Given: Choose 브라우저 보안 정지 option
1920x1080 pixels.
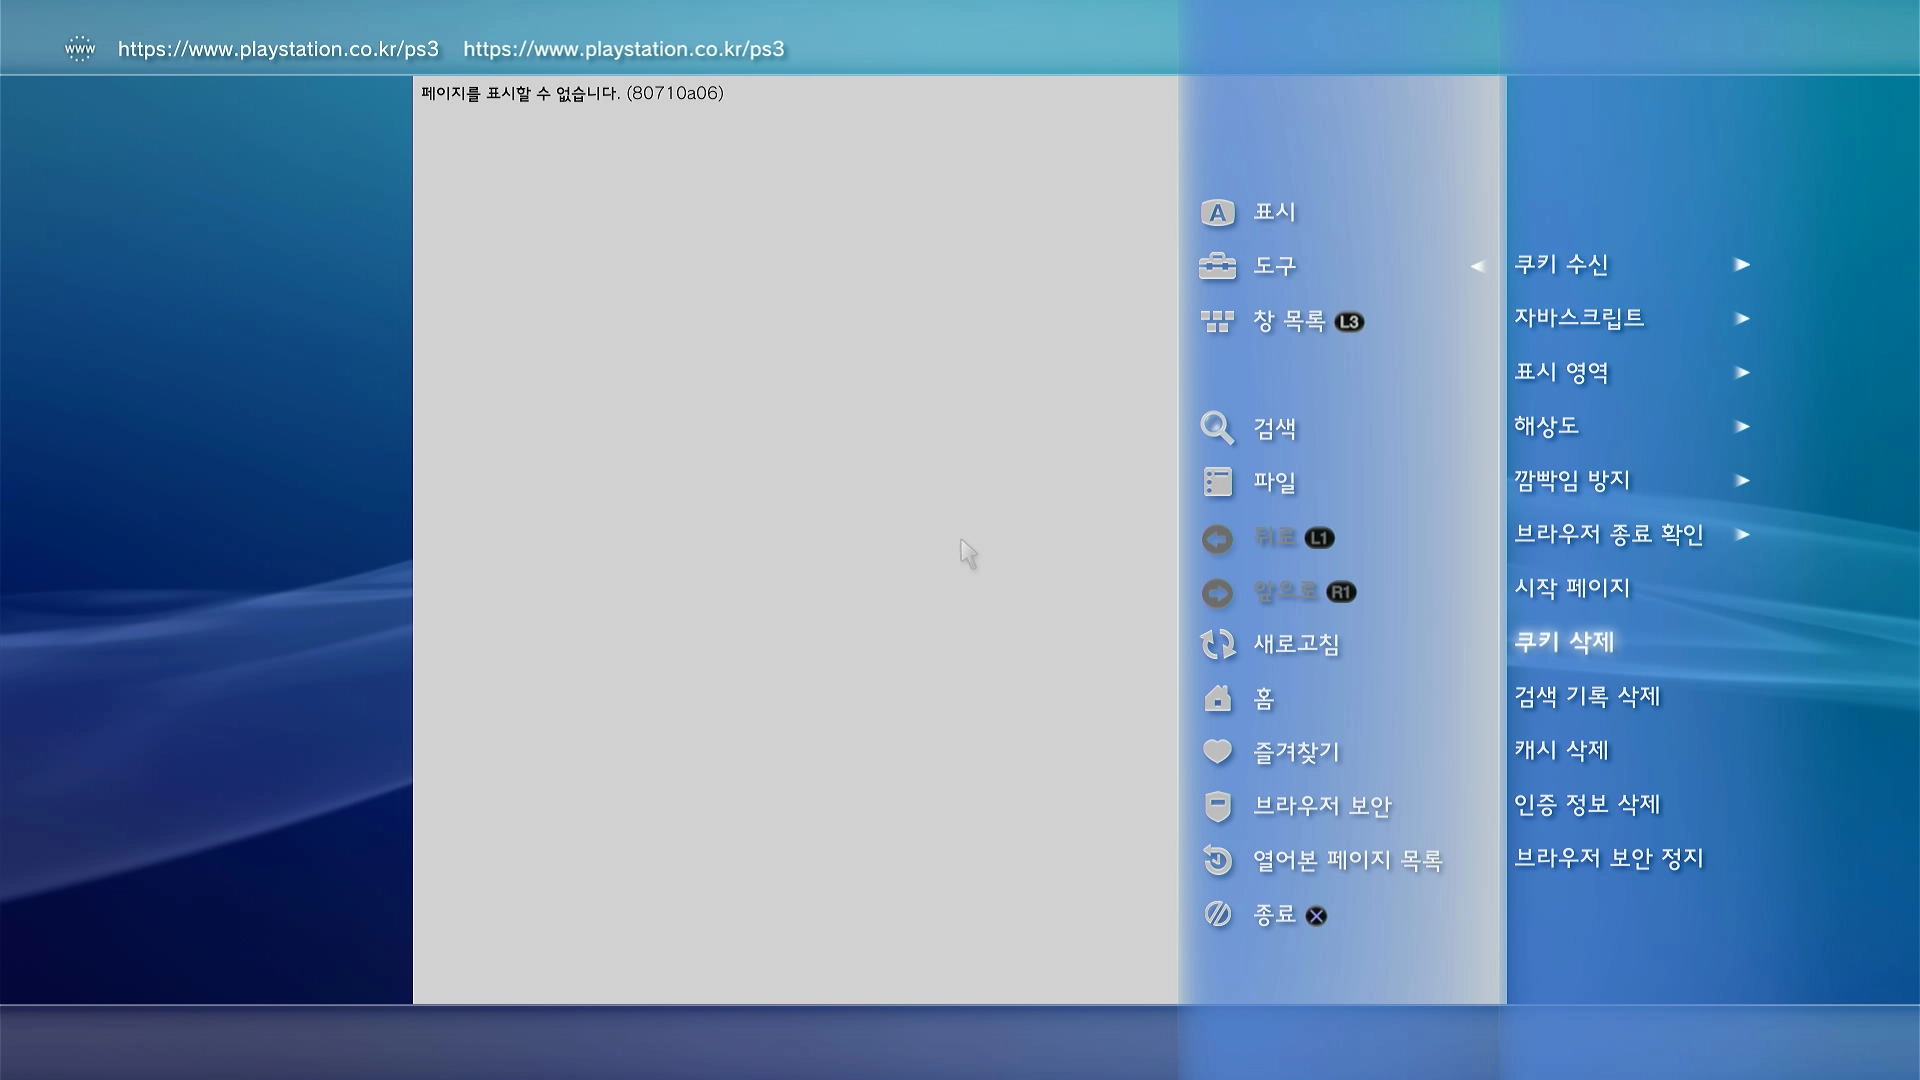Looking at the screenshot, I should tap(1609, 858).
